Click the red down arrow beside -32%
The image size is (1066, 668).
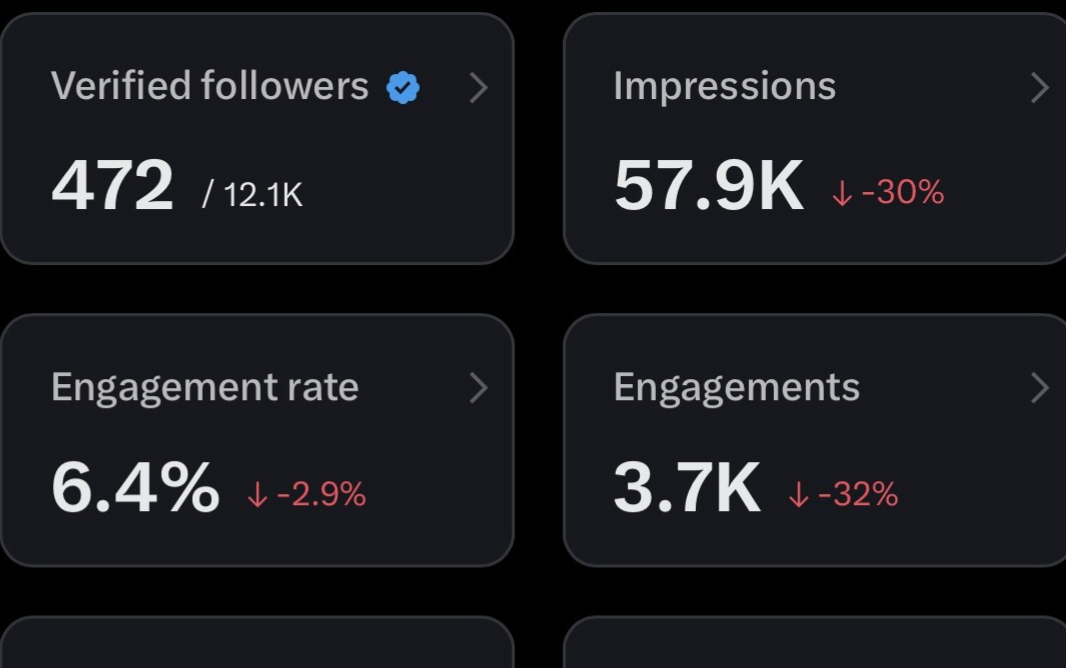pyautogui.click(x=798, y=495)
